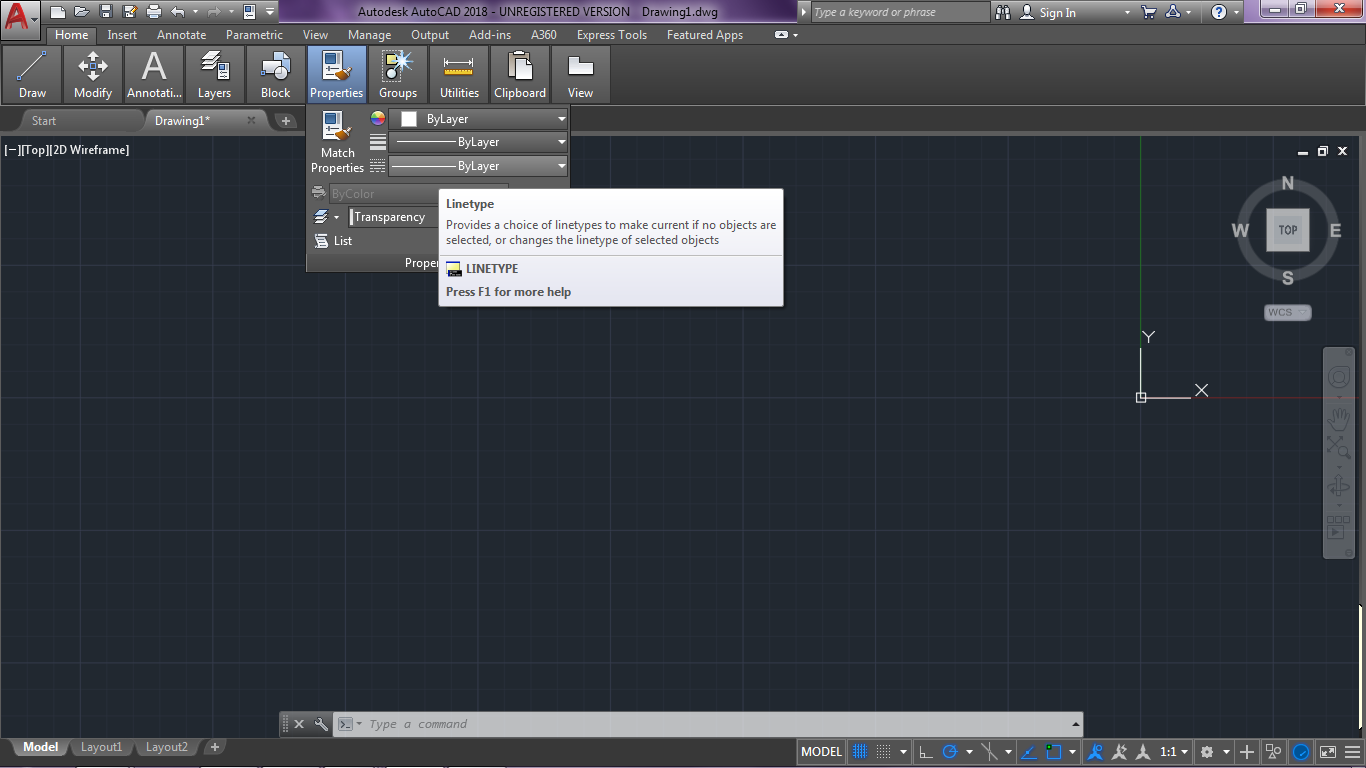The width and height of the screenshot is (1366, 768).
Task: Open the Help question mark icon
Action: click(x=1218, y=12)
